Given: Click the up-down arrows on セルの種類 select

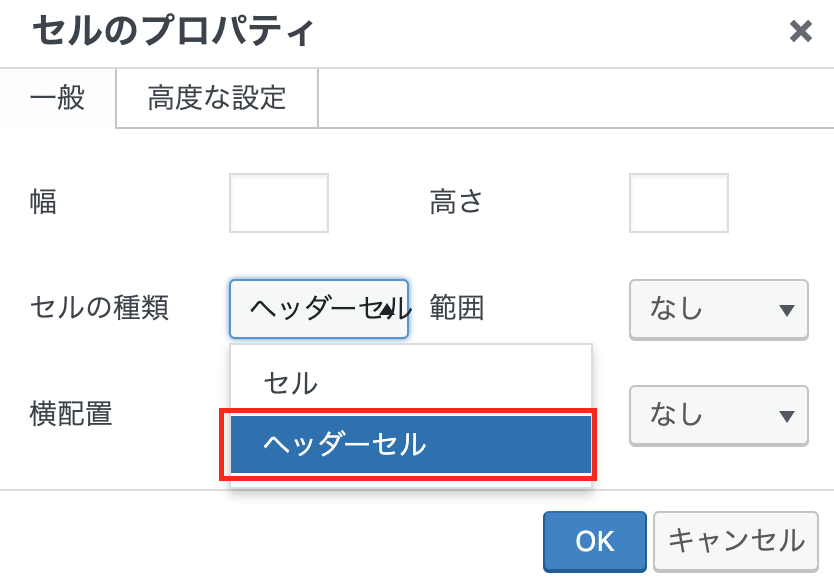Looking at the screenshot, I should click(392, 310).
